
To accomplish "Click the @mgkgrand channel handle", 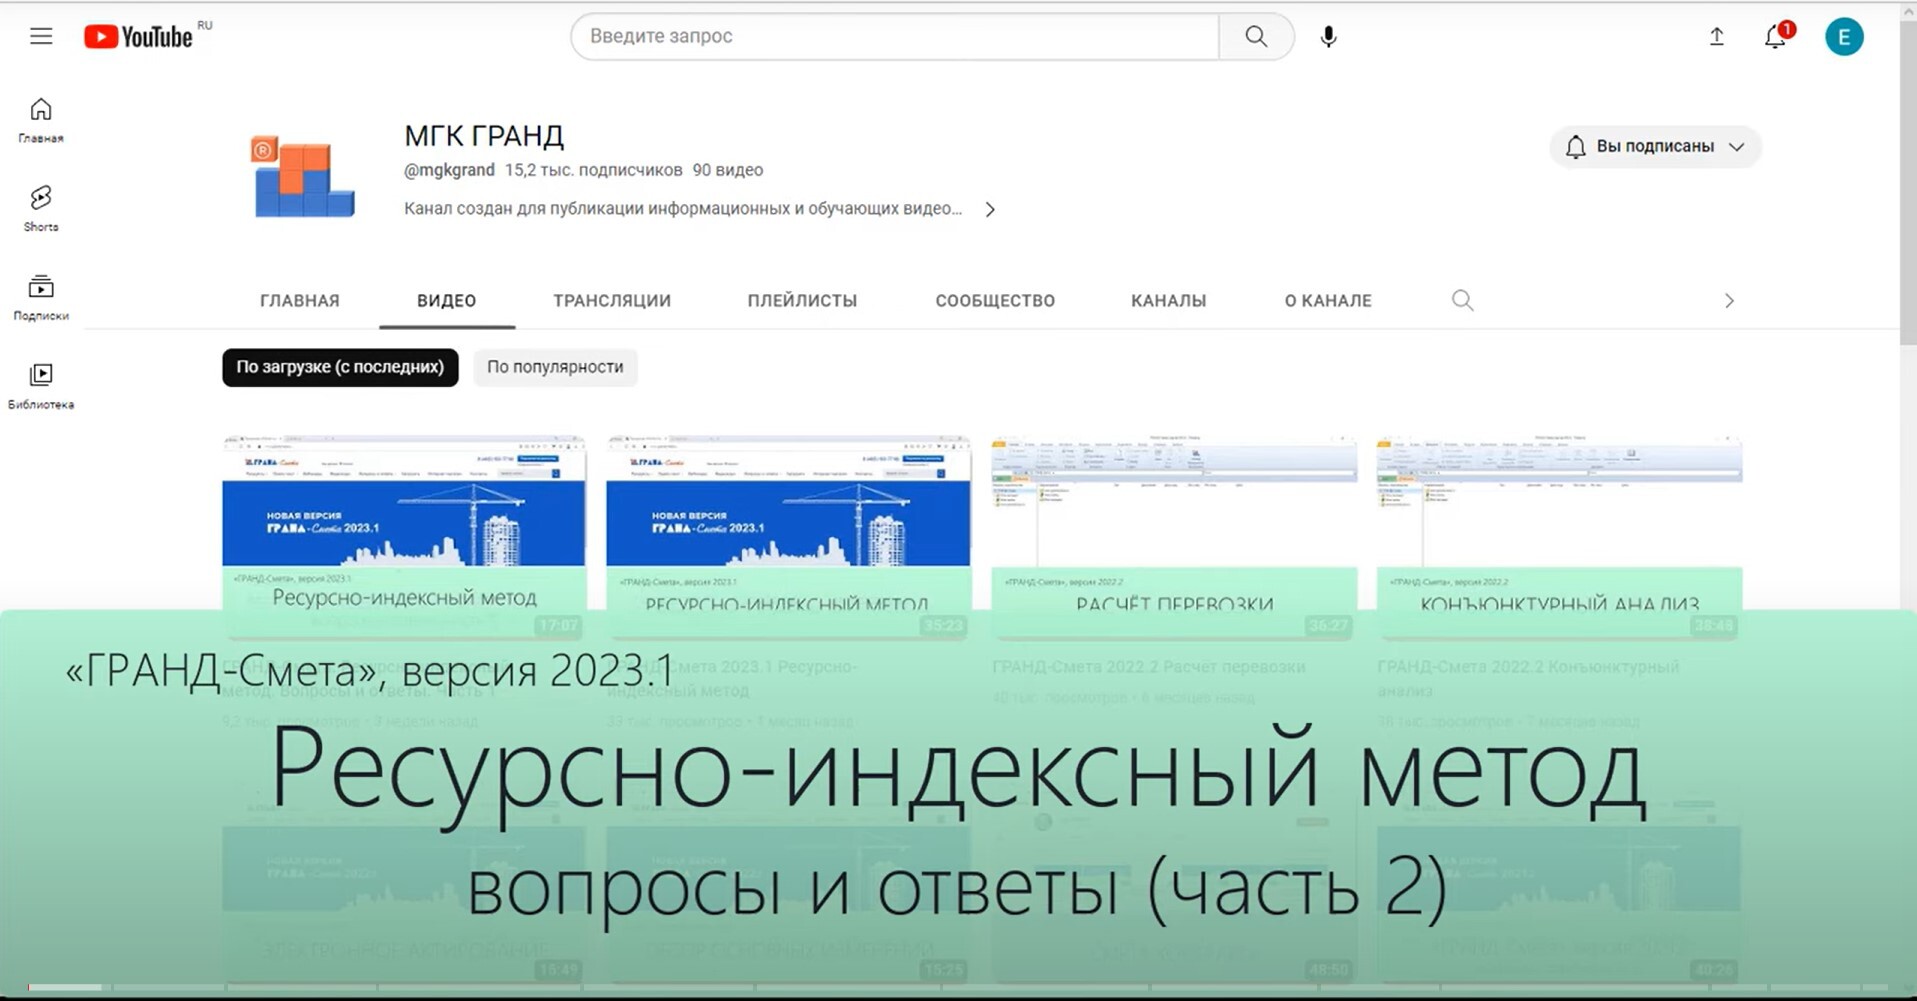I will click(449, 170).
